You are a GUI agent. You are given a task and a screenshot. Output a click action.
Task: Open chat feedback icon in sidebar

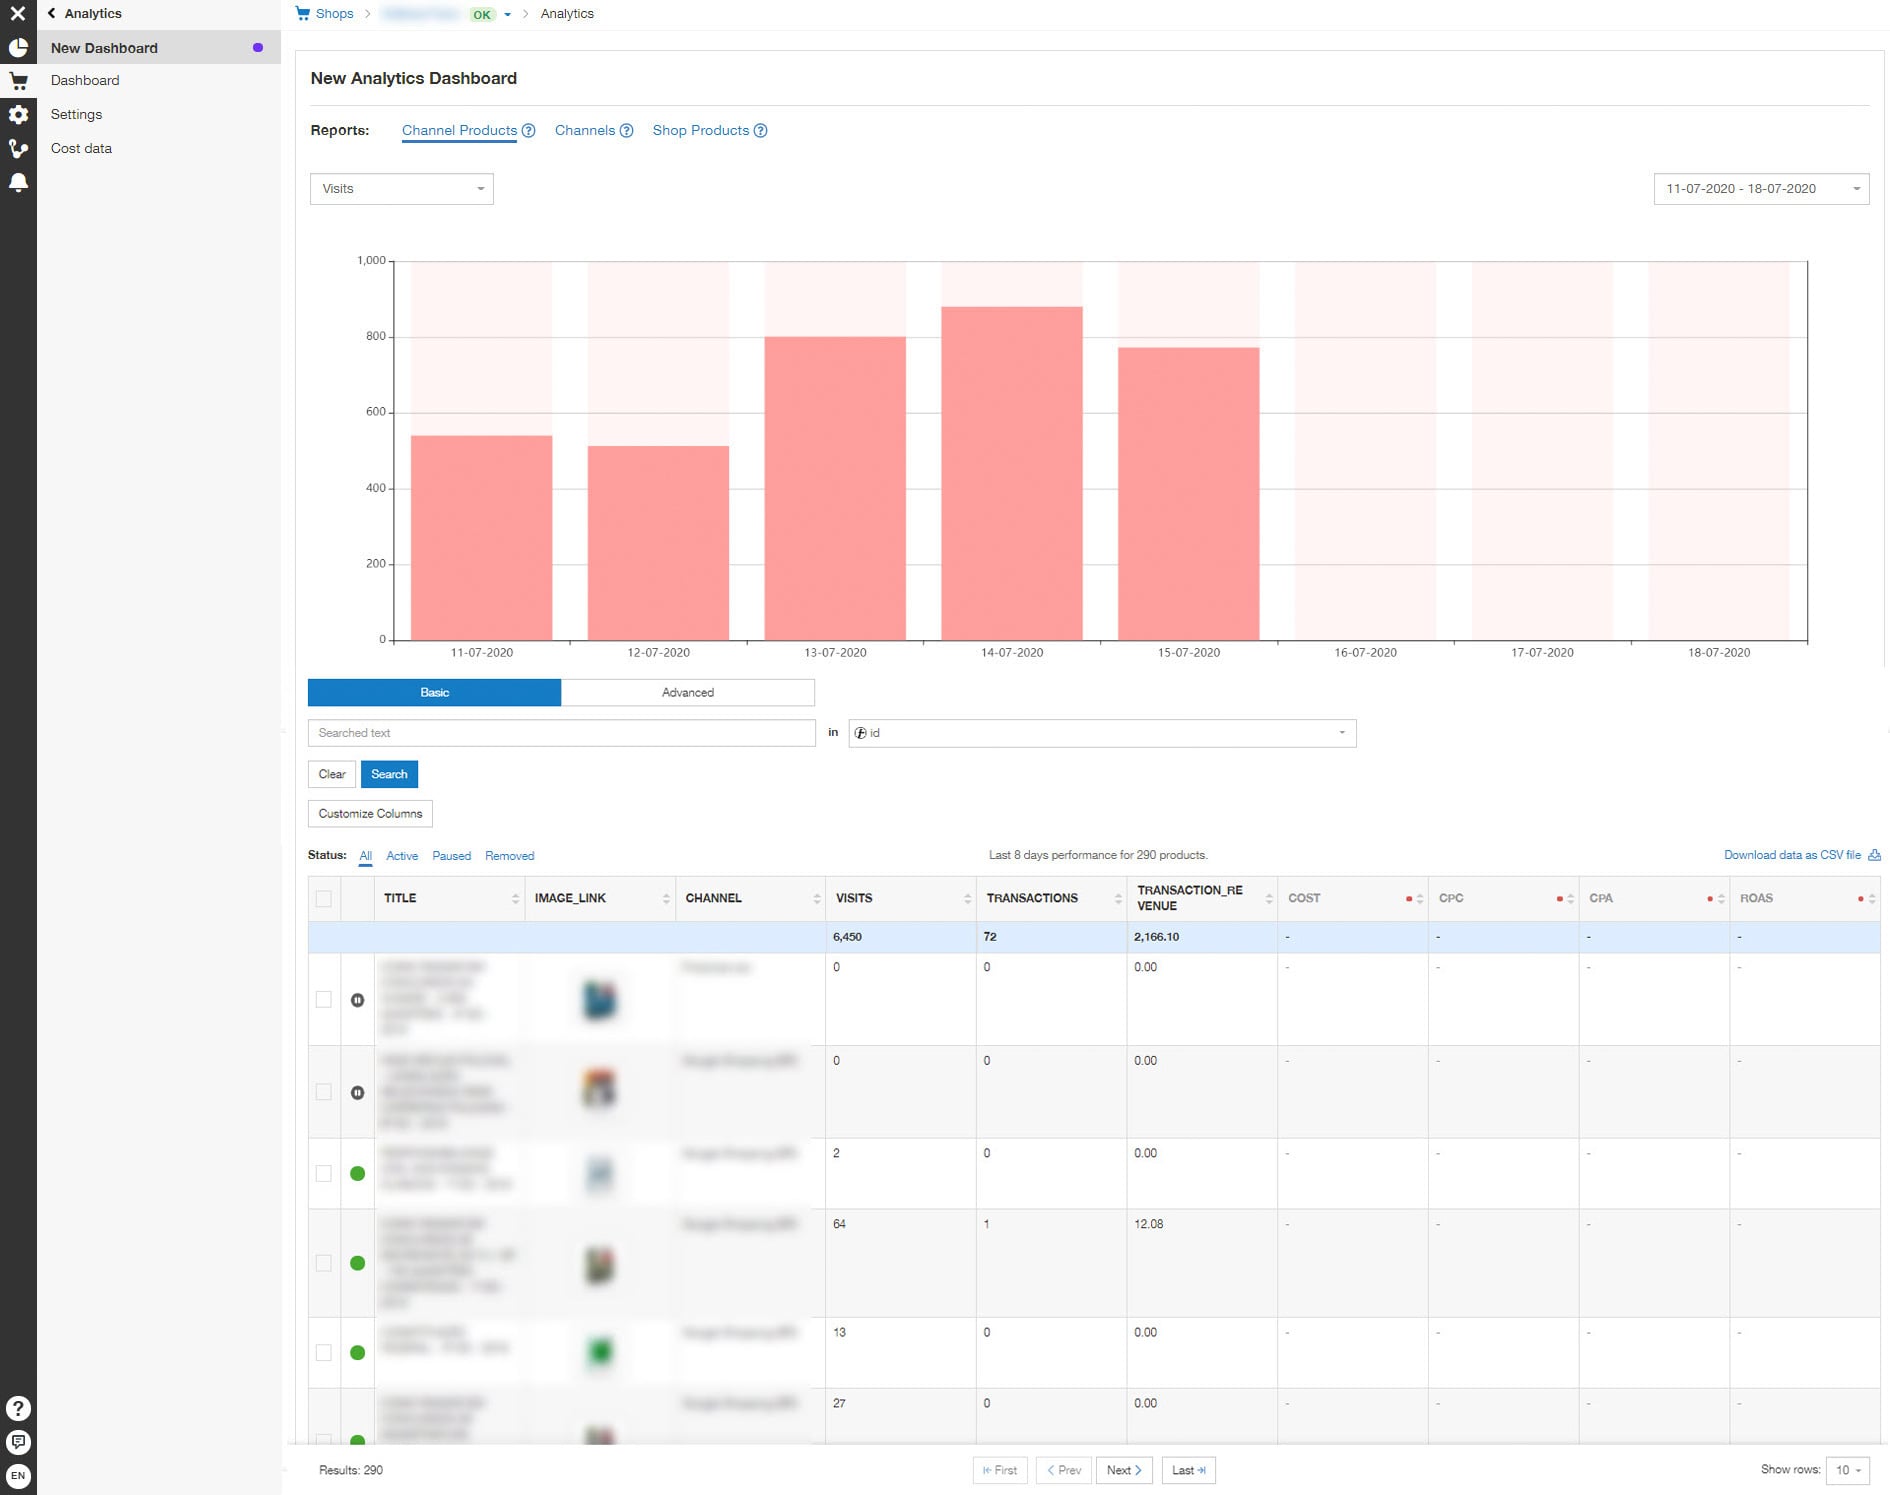coord(18,1442)
